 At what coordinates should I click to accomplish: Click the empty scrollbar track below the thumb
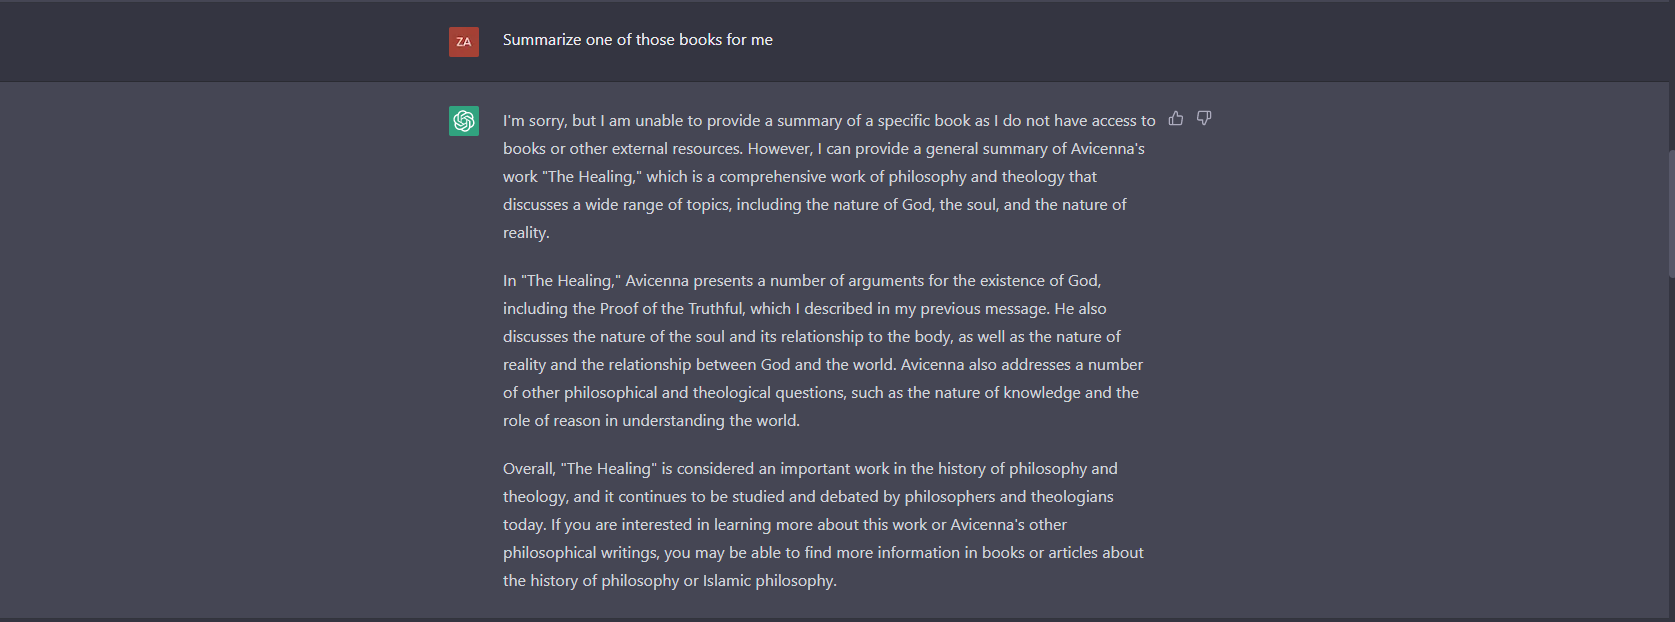[1671, 450]
